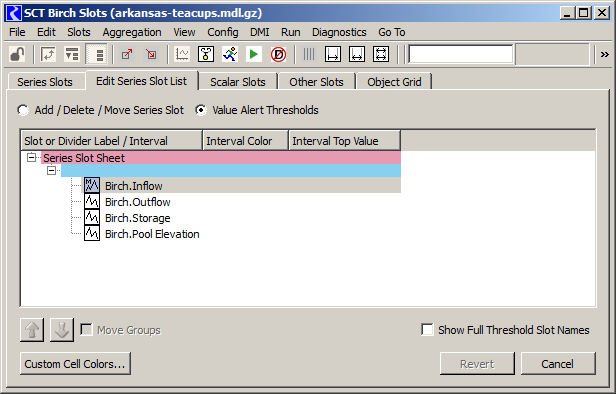616x394 pixels.
Task: Select the blue divider row
Action: click(231, 170)
